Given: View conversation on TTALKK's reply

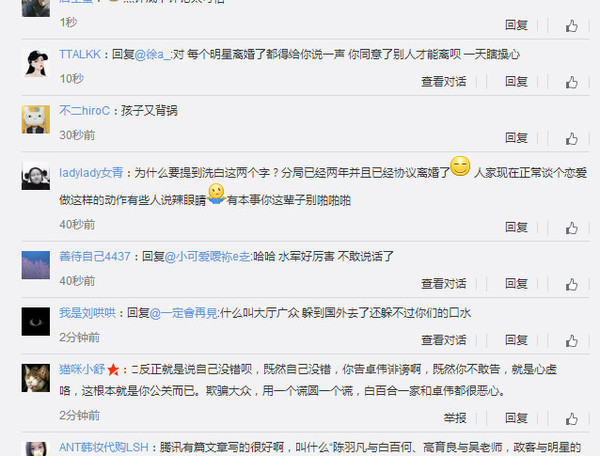Looking at the screenshot, I should click(443, 81).
